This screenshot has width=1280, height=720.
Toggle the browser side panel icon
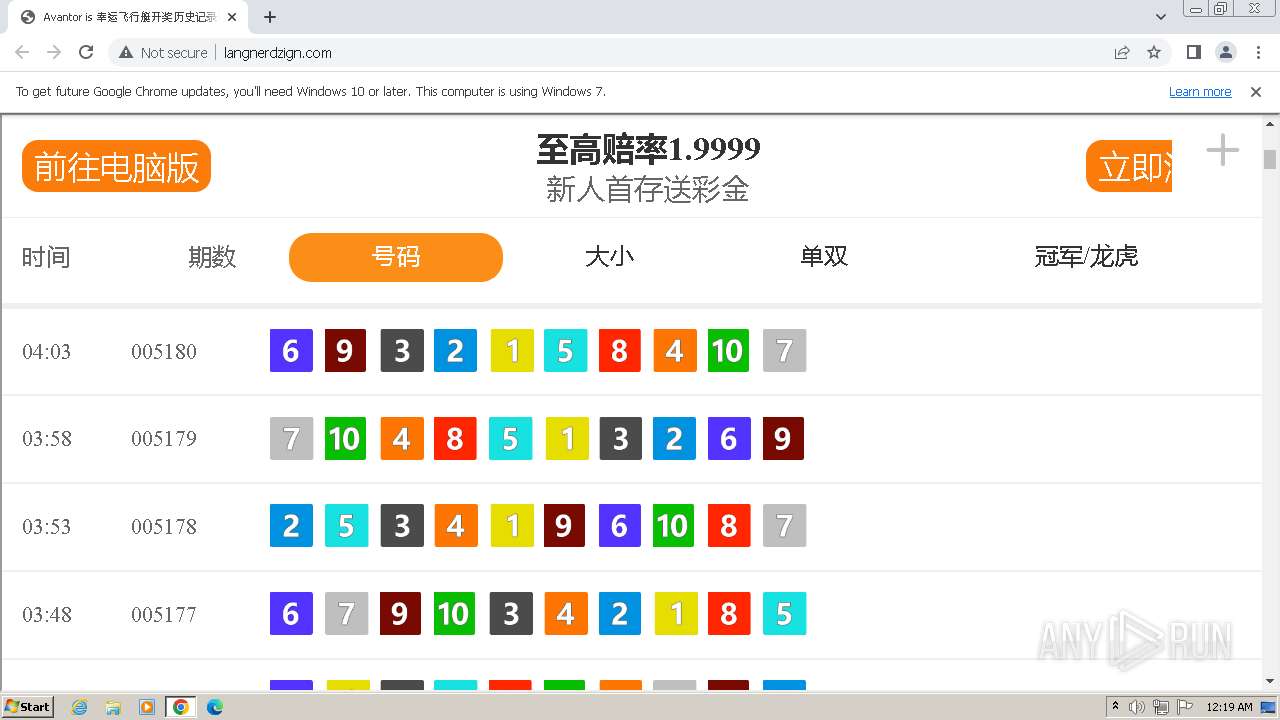tap(1193, 52)
